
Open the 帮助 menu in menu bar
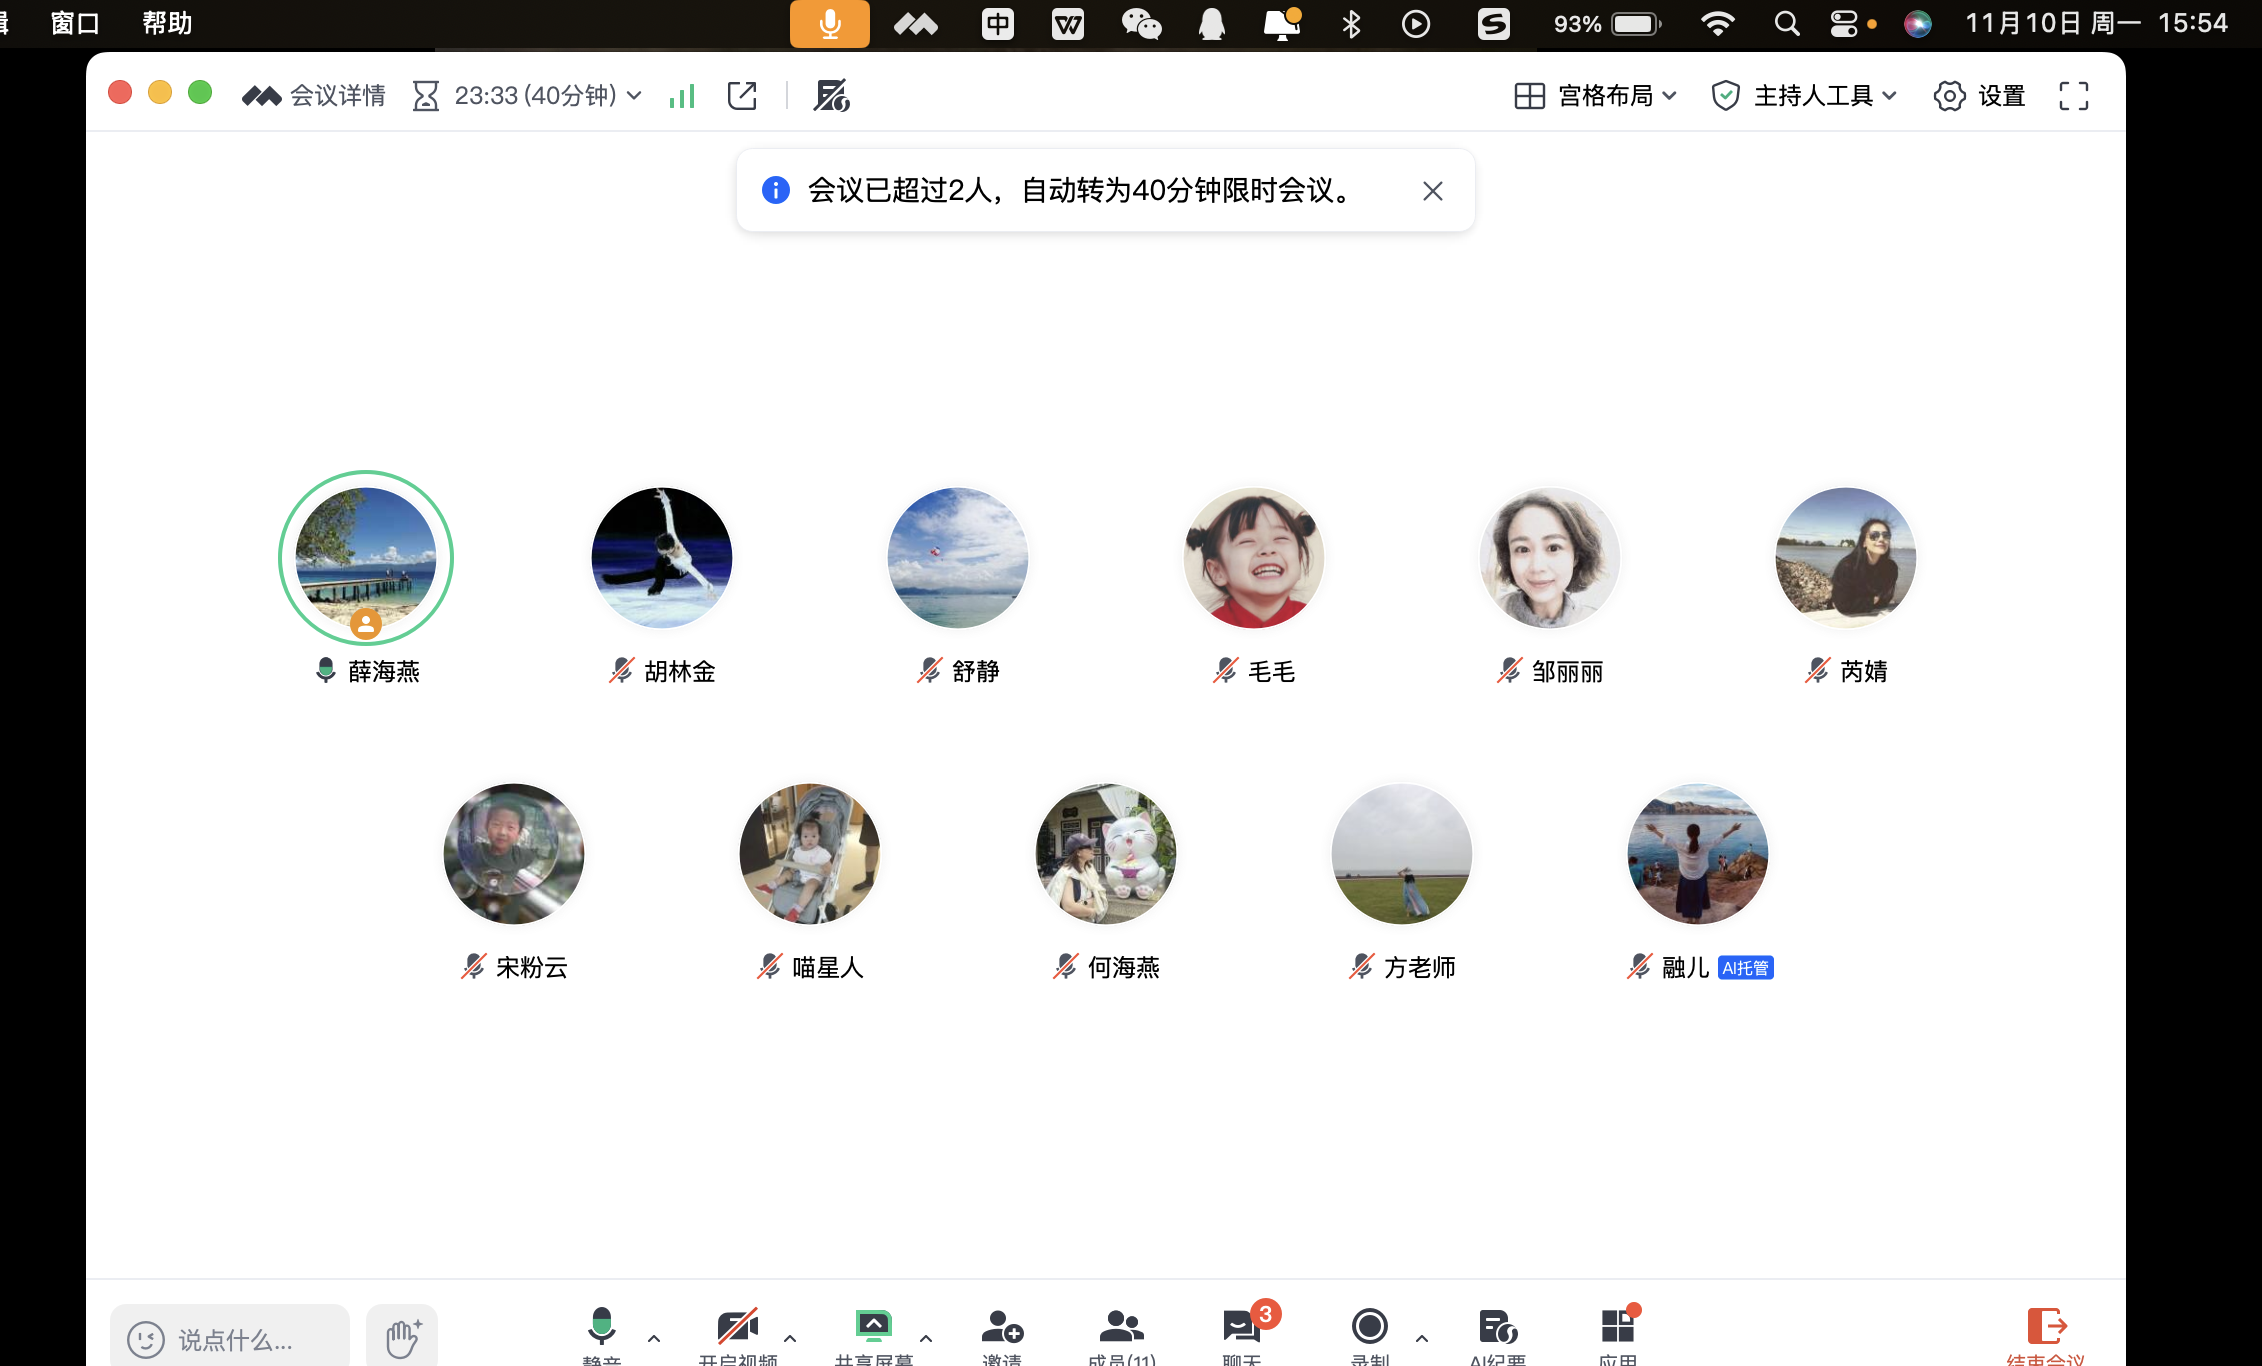(x=165, y=22)
